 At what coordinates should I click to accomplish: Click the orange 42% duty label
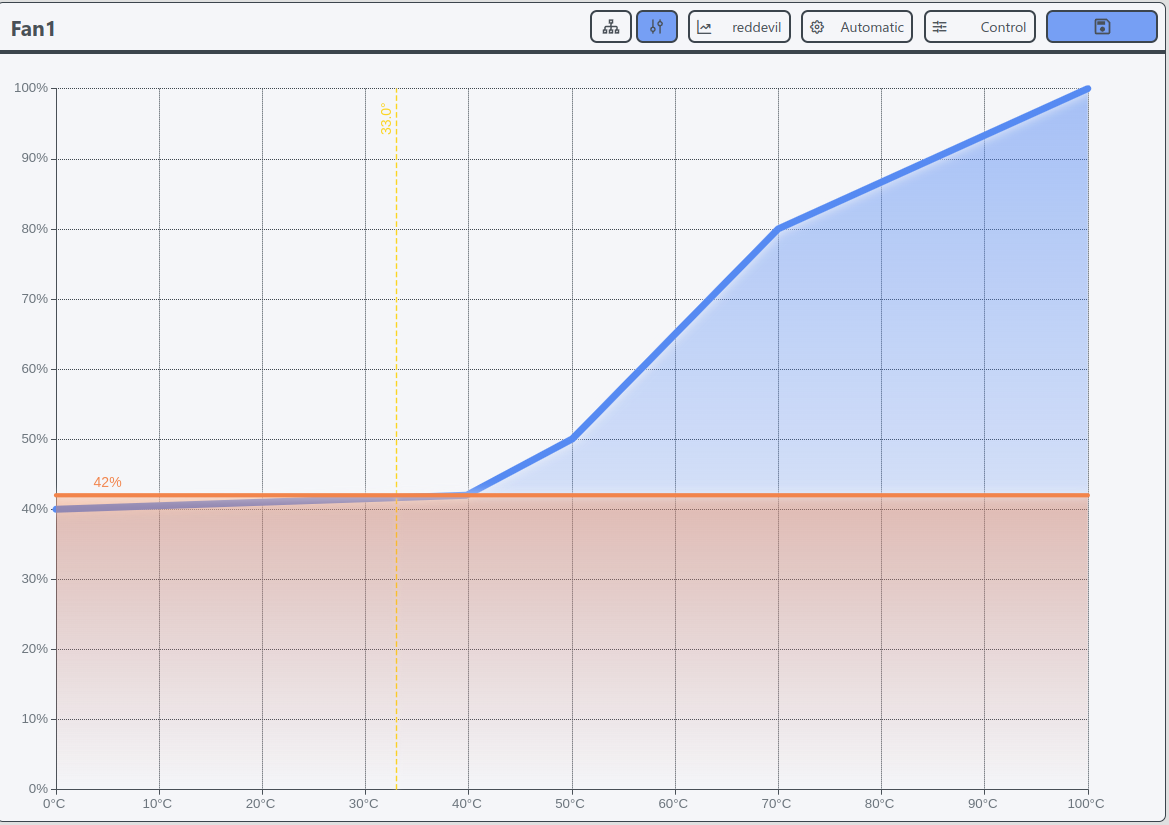[x=107, y=482]
